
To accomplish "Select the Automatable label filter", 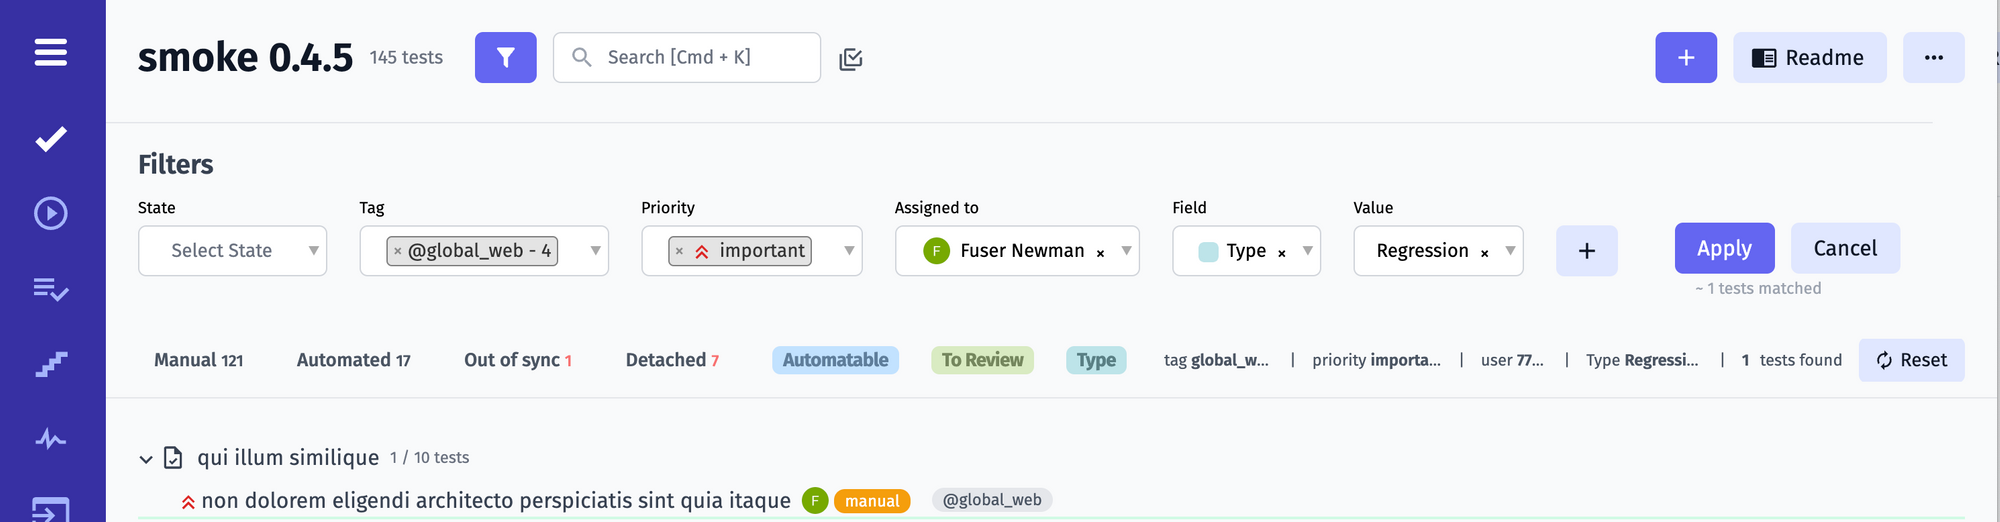I will [x=835, y=360].
